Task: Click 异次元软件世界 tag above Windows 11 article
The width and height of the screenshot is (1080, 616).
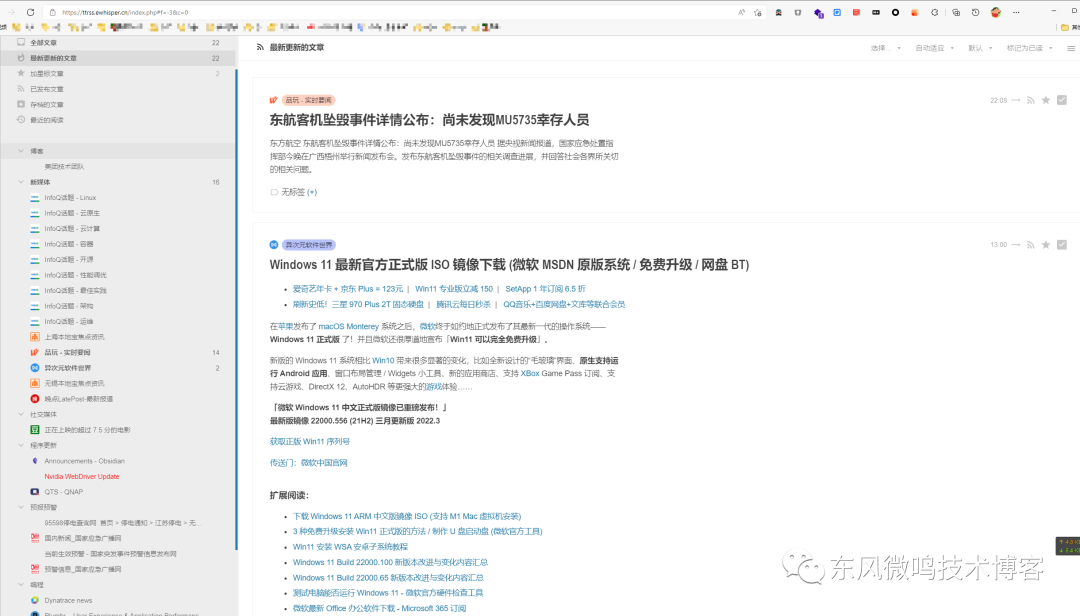Action: pos(309,245)
